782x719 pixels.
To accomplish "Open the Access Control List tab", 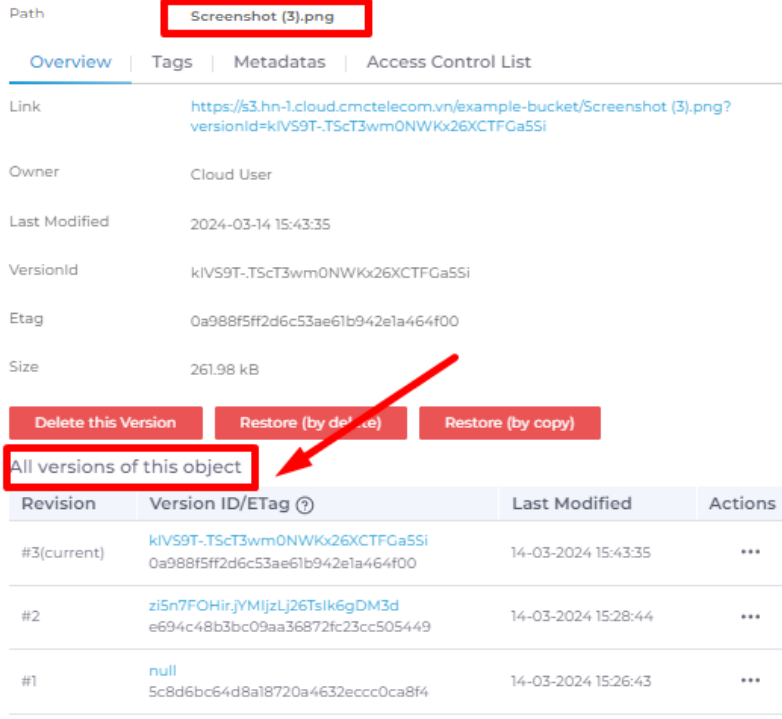I will 449,62.
